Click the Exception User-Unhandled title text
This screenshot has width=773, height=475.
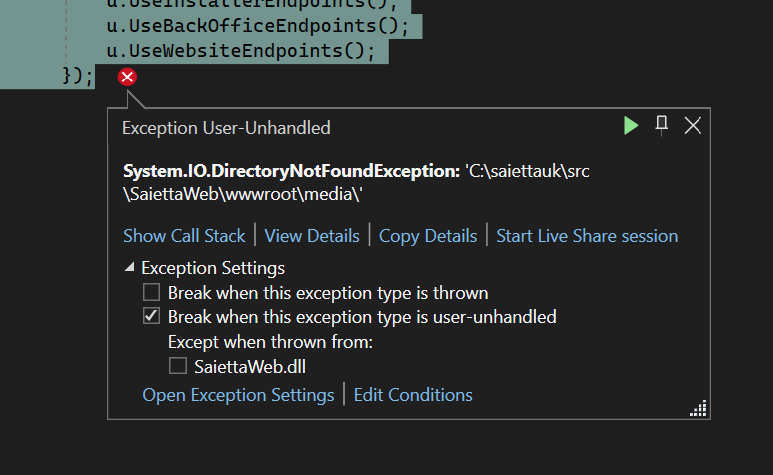point(226,128)
